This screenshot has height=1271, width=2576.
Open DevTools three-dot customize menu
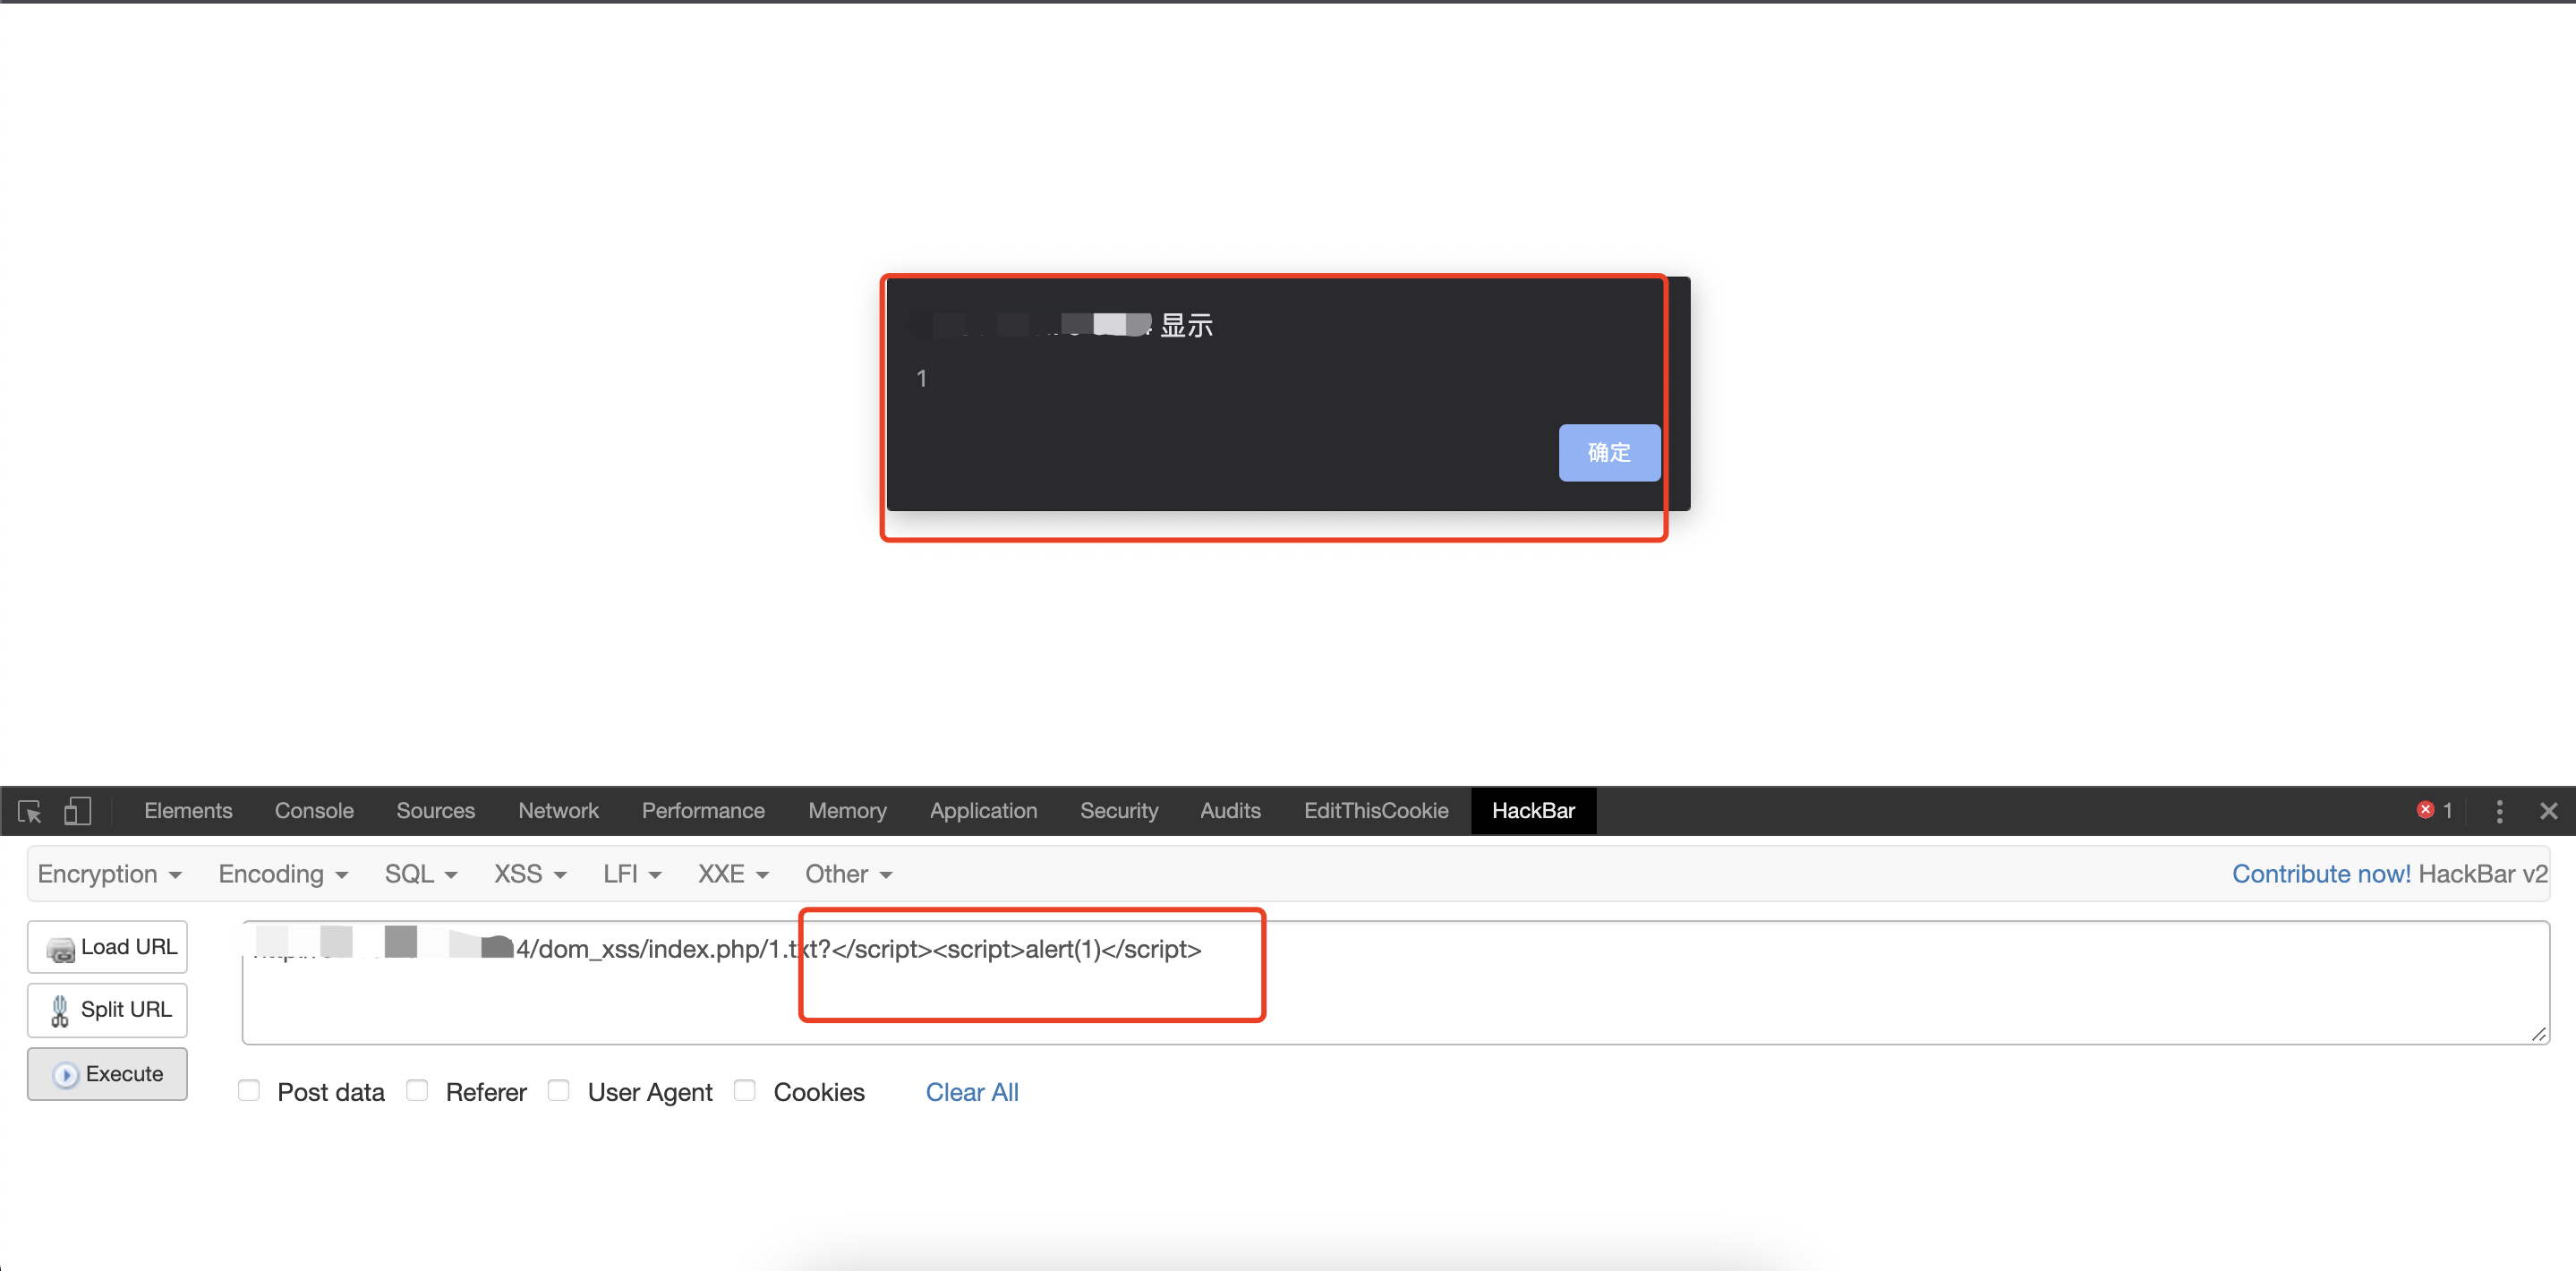[x=2499, y=811]
